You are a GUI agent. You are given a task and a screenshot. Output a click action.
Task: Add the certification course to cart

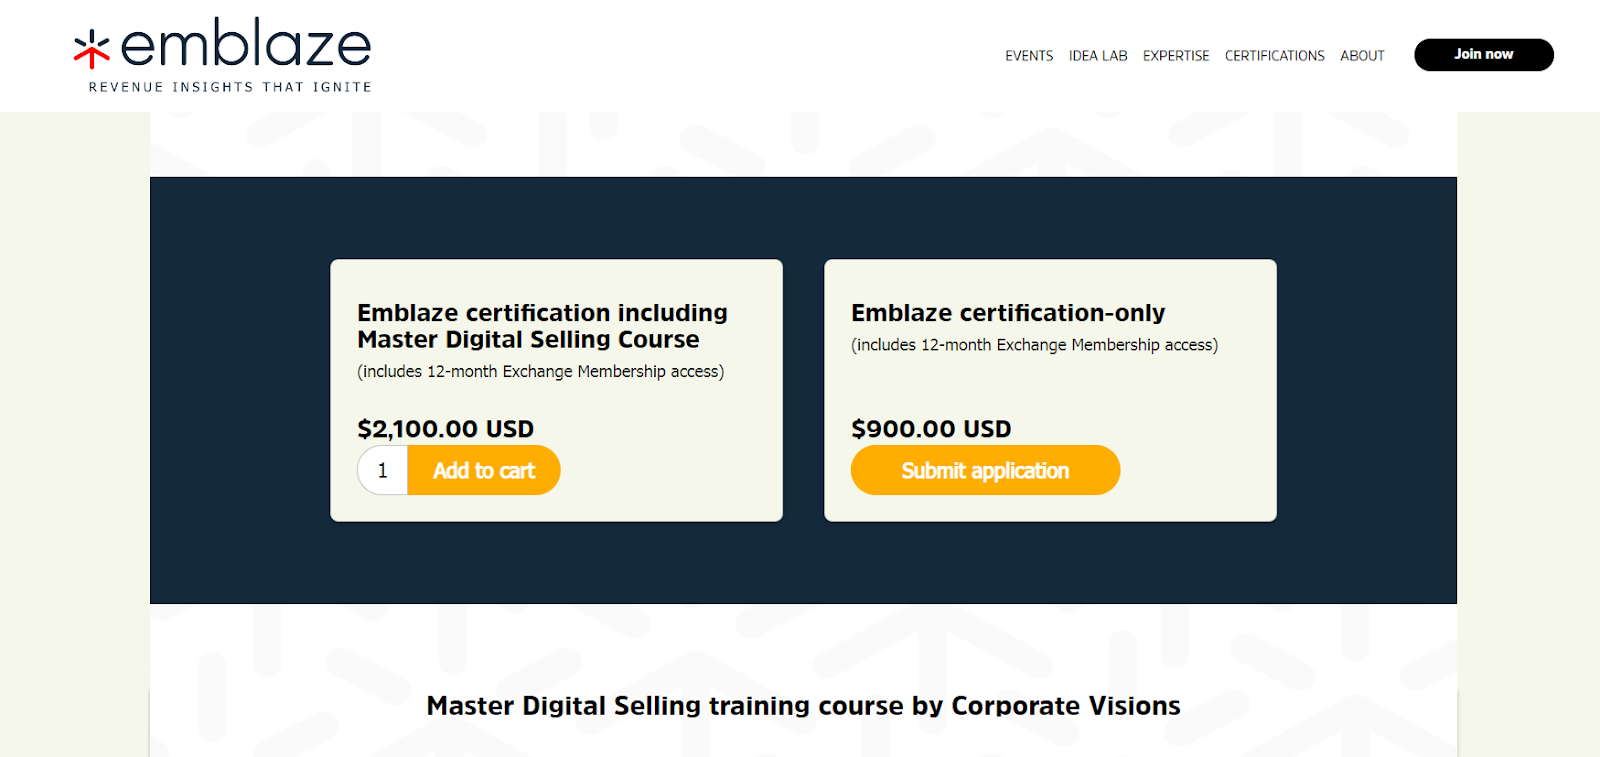coord(484,470)
